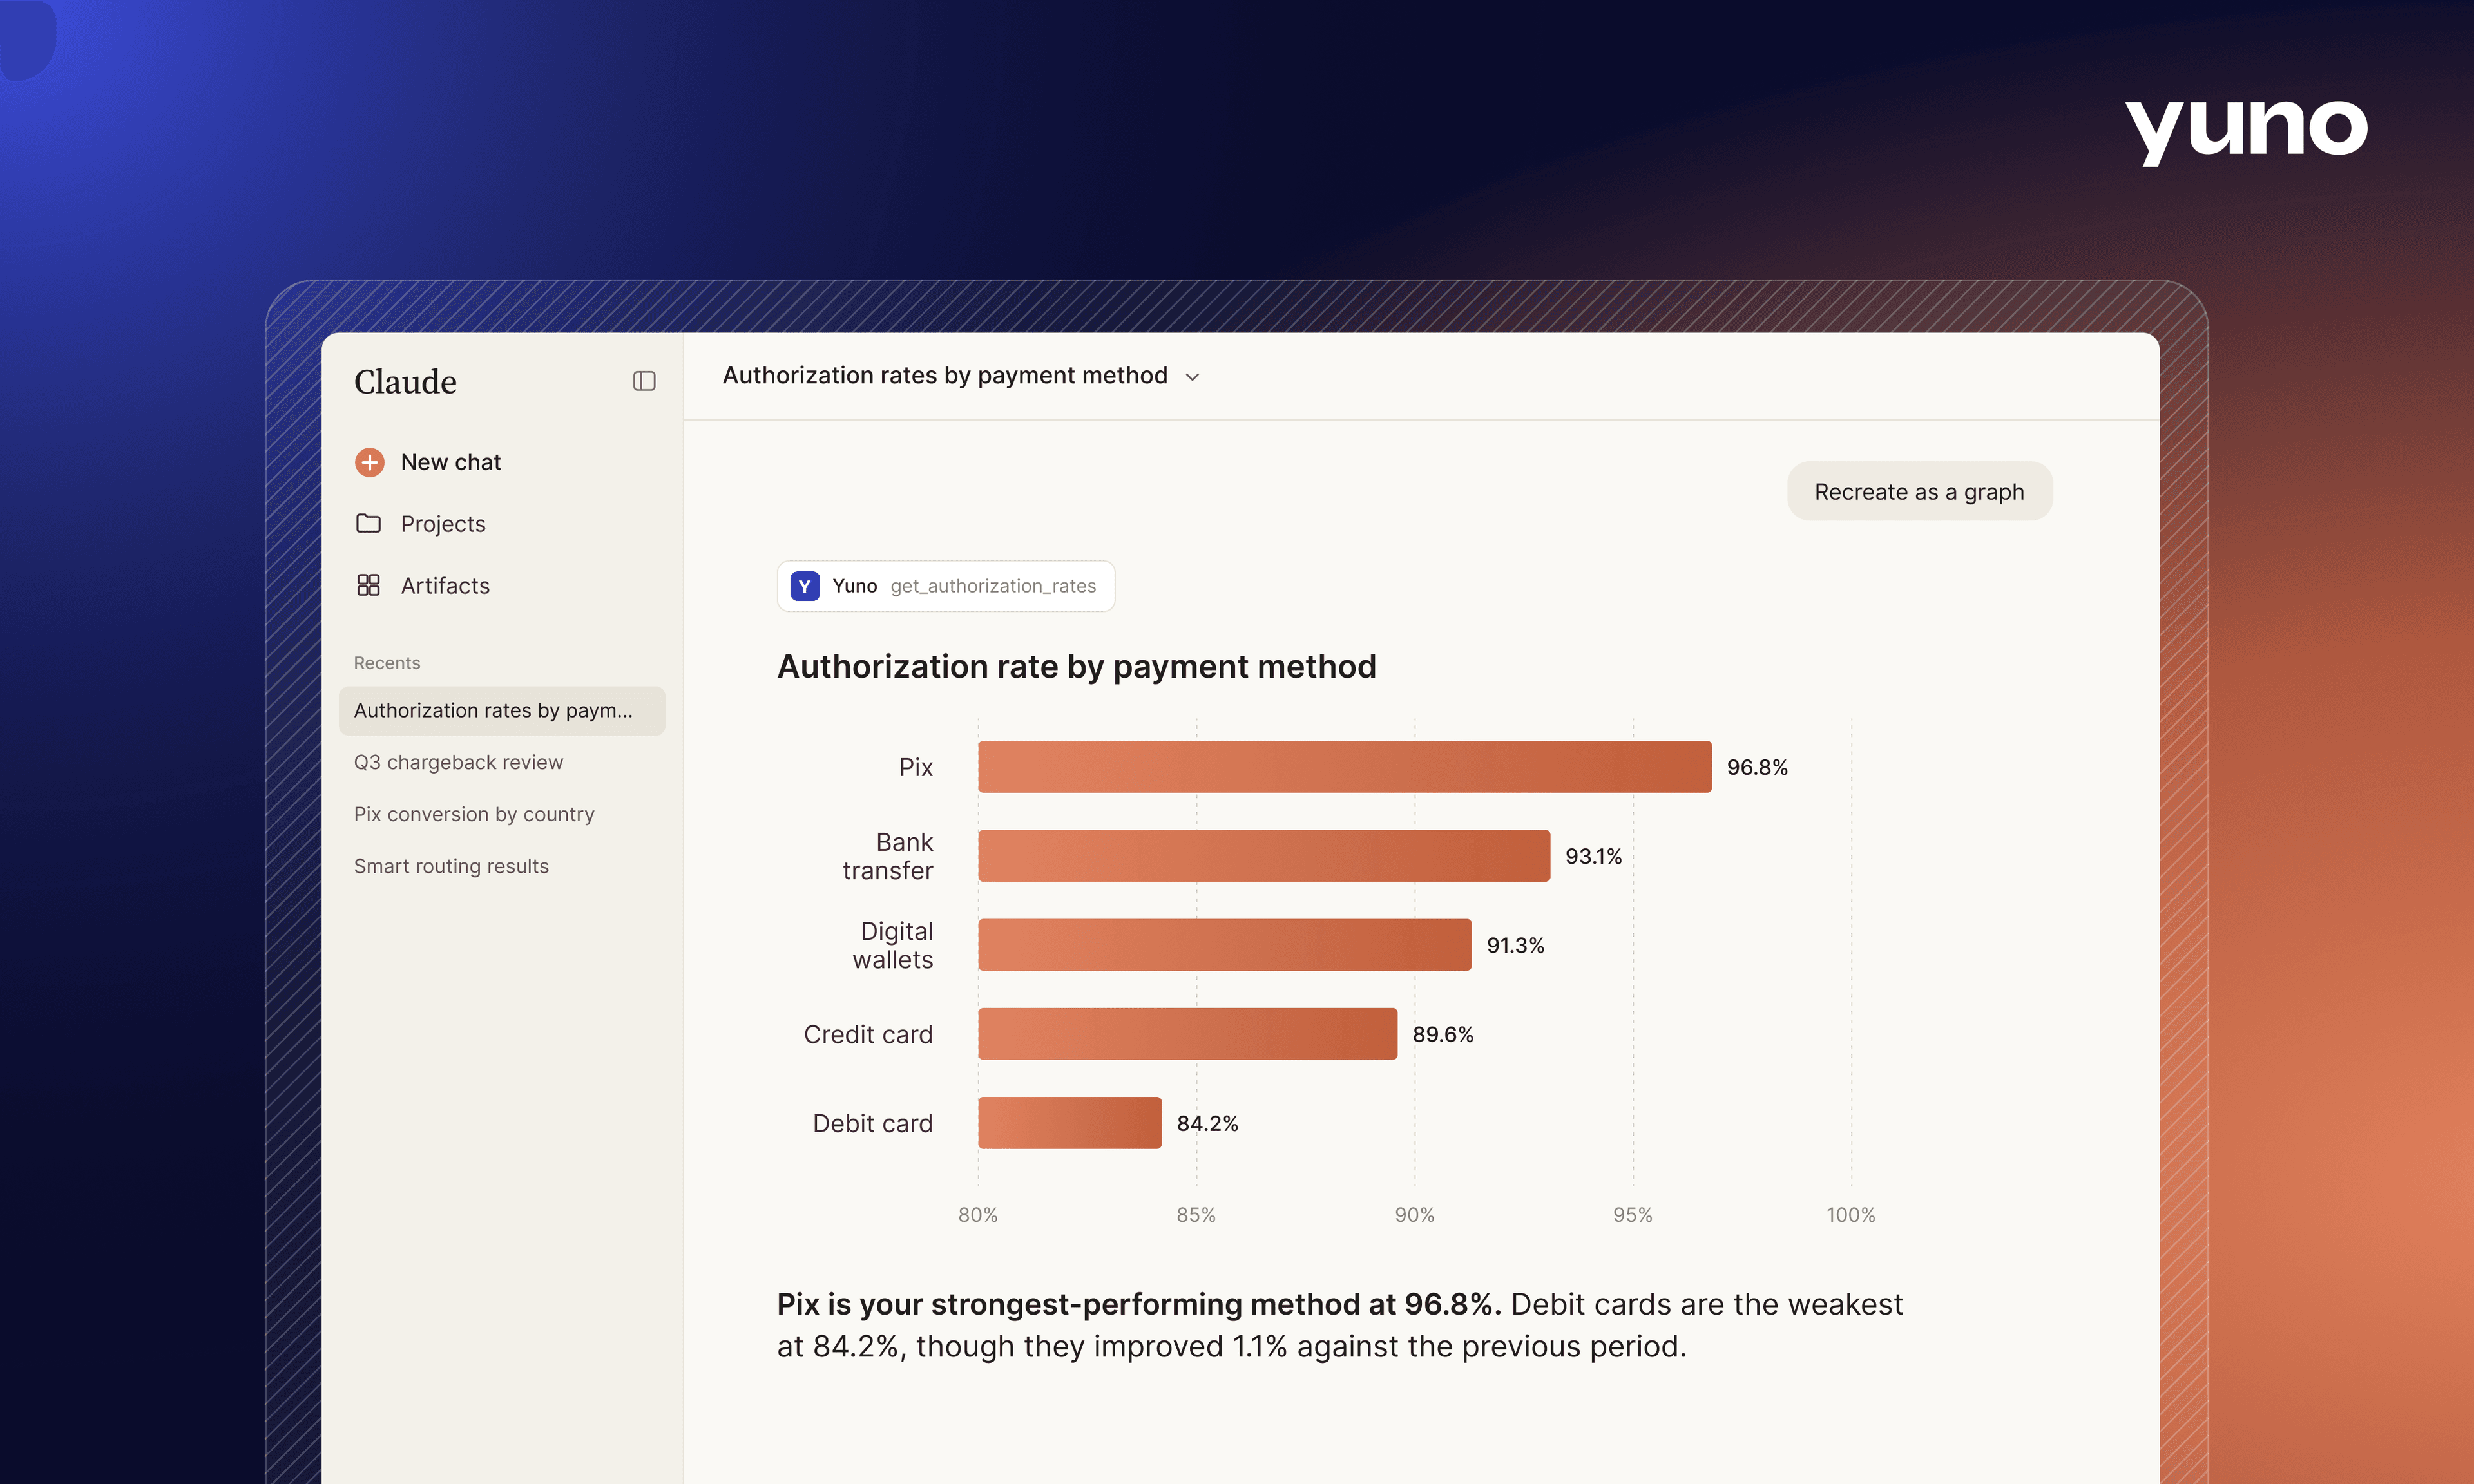Click the 89.6% value label
Image resolution: width=2474 pixels, height=1484 pixels.
[1442, 1034]
